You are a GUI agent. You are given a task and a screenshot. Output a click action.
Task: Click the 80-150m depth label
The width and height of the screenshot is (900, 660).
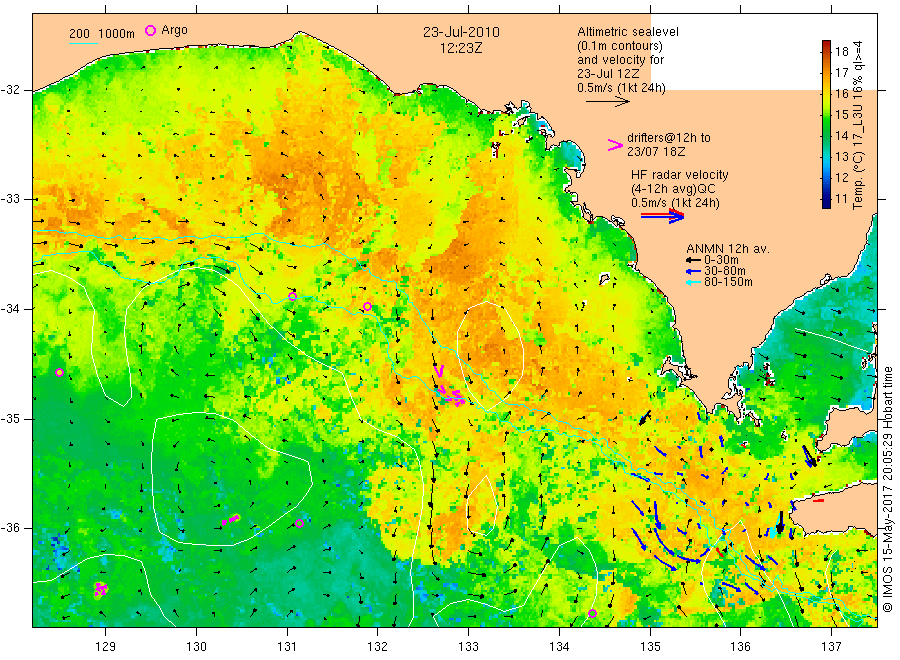pos(728,282)
